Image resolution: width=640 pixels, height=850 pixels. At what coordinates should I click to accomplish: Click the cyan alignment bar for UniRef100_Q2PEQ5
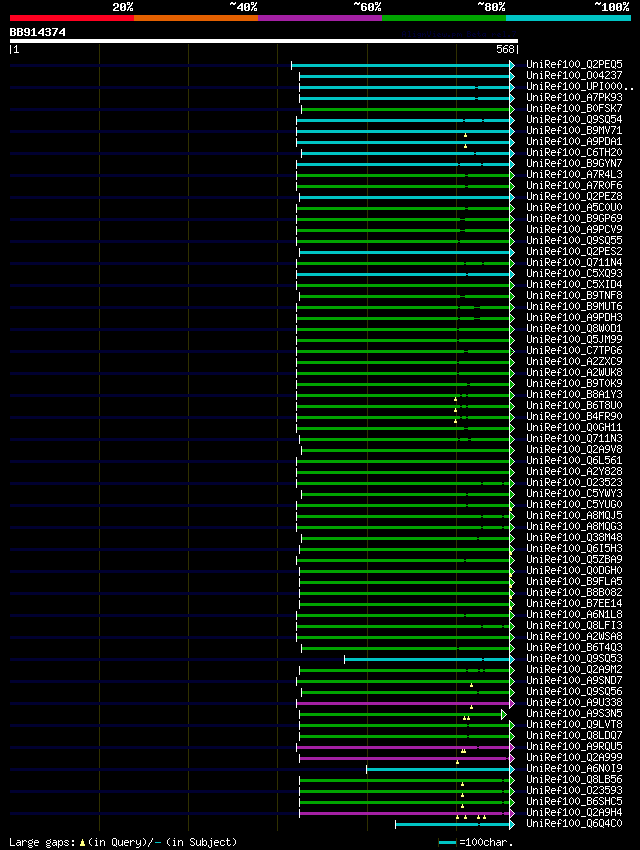pyautogui.click(x=400, y=66)
